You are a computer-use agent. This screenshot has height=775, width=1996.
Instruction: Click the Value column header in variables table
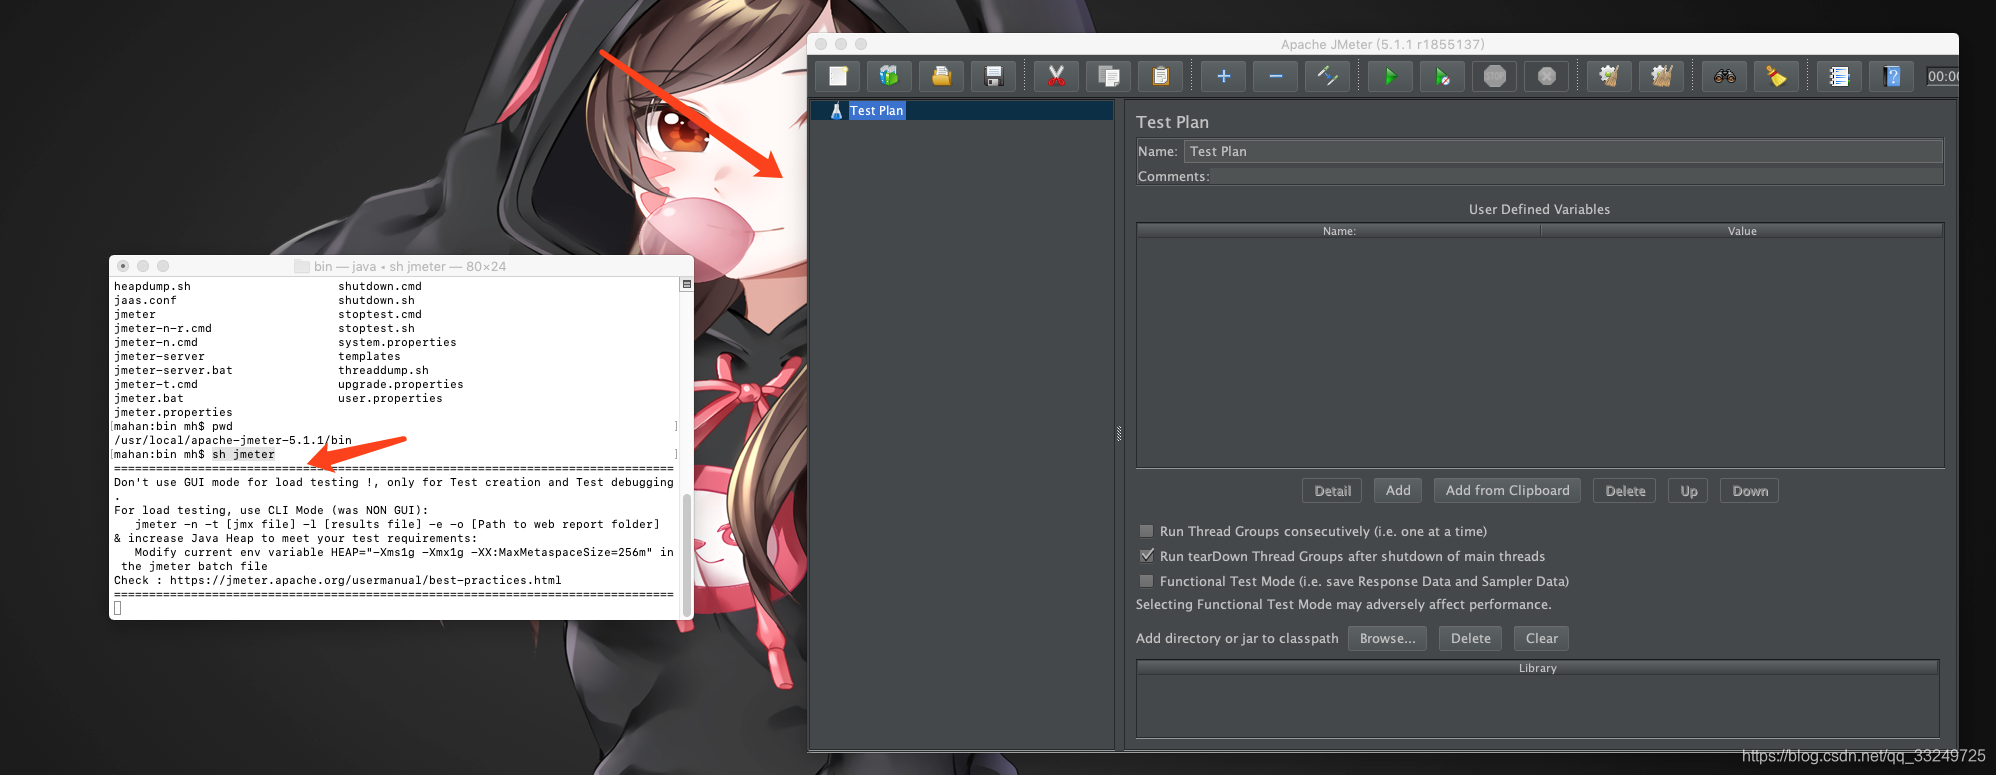point(1742,231)
